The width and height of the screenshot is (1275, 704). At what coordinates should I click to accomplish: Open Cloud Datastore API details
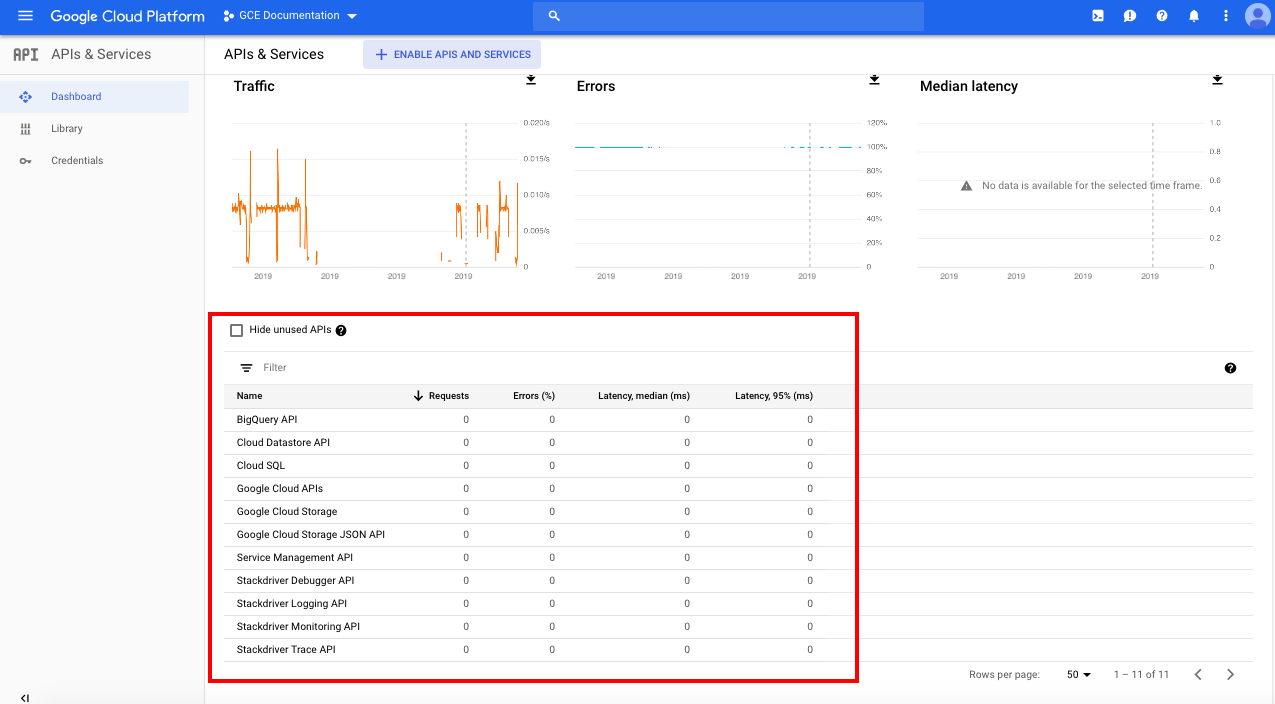(283, 443)
